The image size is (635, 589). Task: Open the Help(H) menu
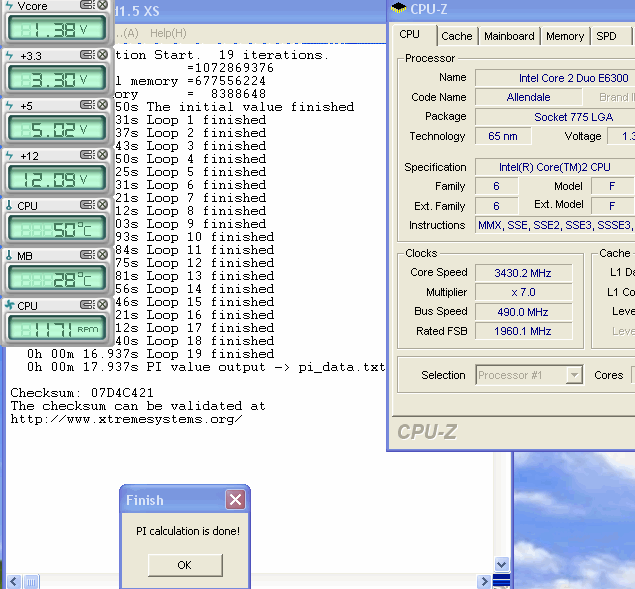point(168,32)
